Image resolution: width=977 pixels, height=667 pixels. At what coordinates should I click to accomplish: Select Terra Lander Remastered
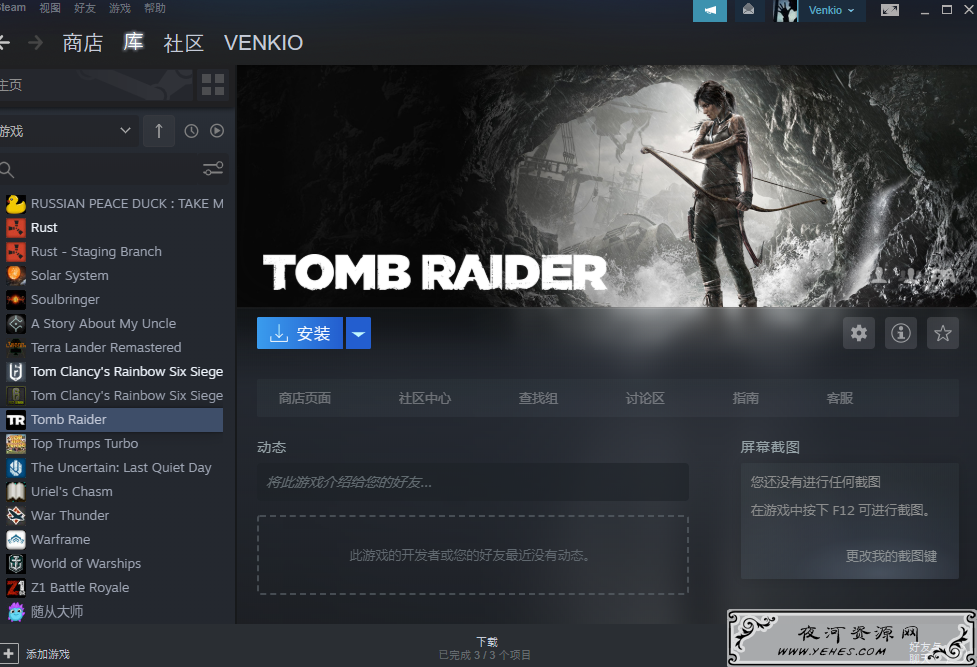pos(112,348)
